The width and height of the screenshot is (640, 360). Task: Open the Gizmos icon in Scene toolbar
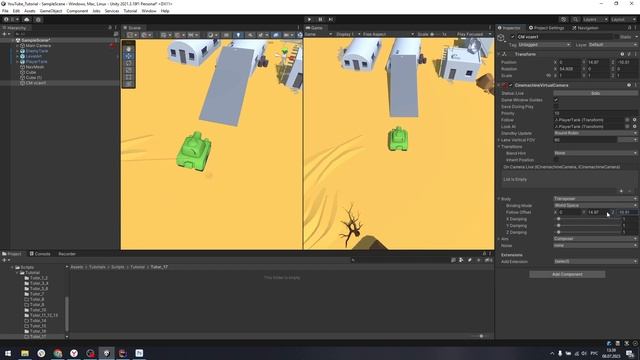[300, 35]
